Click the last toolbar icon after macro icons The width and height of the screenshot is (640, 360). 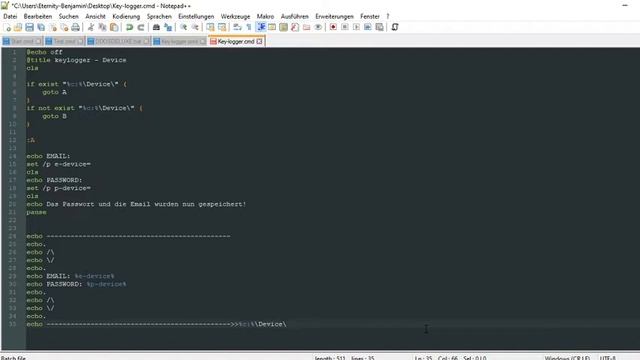coord(395,27)
